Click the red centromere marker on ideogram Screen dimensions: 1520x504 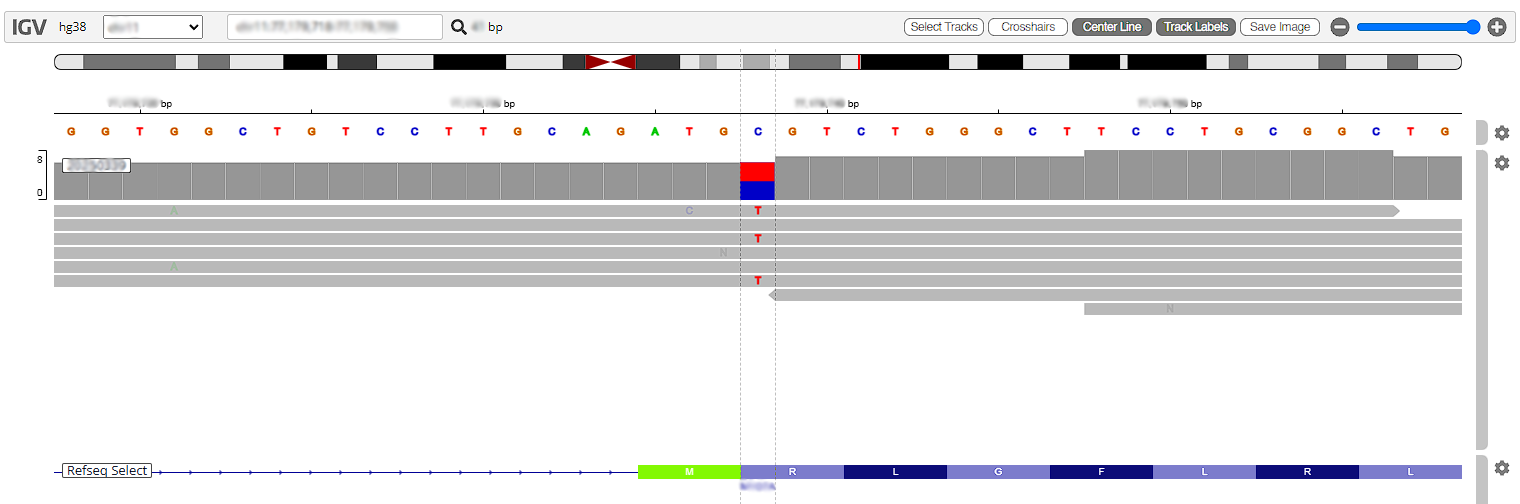click(610, 62)
